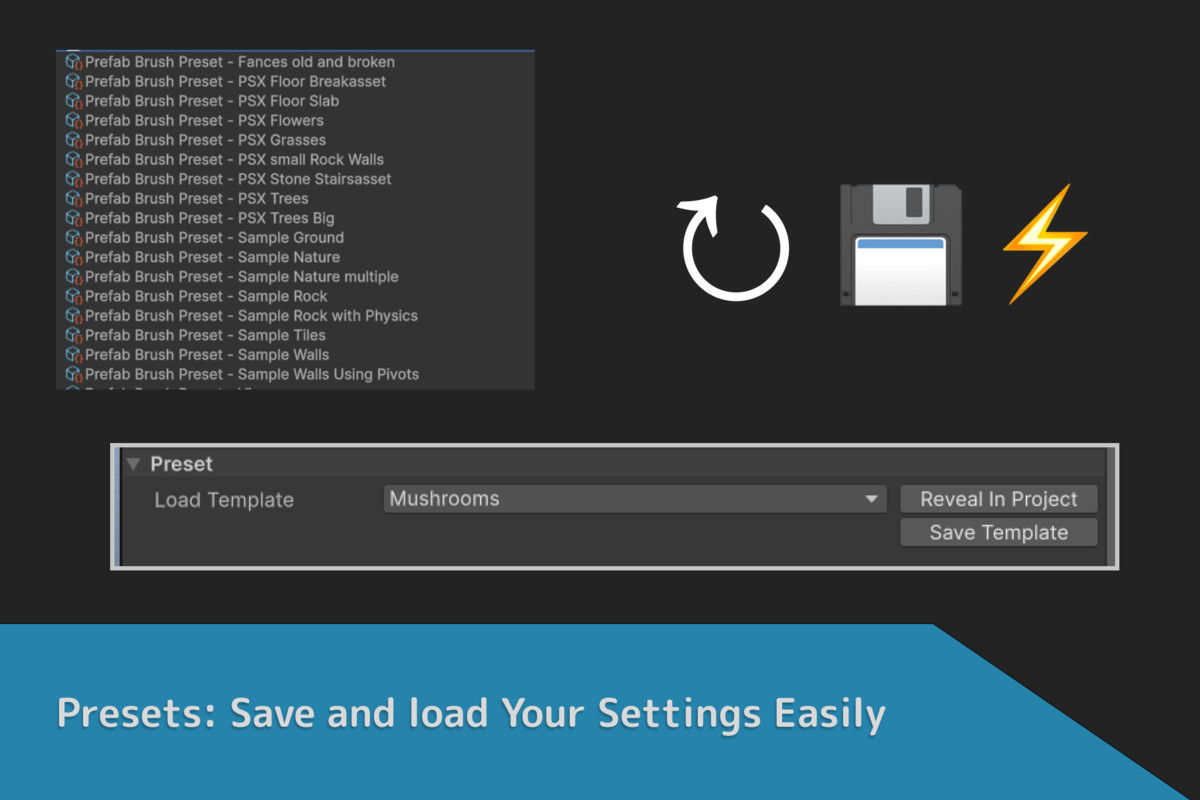The image size is (1200, 800).
Task: Click the prefab icon beside Sample Walls Using Pivots
Action: (74, 374)
